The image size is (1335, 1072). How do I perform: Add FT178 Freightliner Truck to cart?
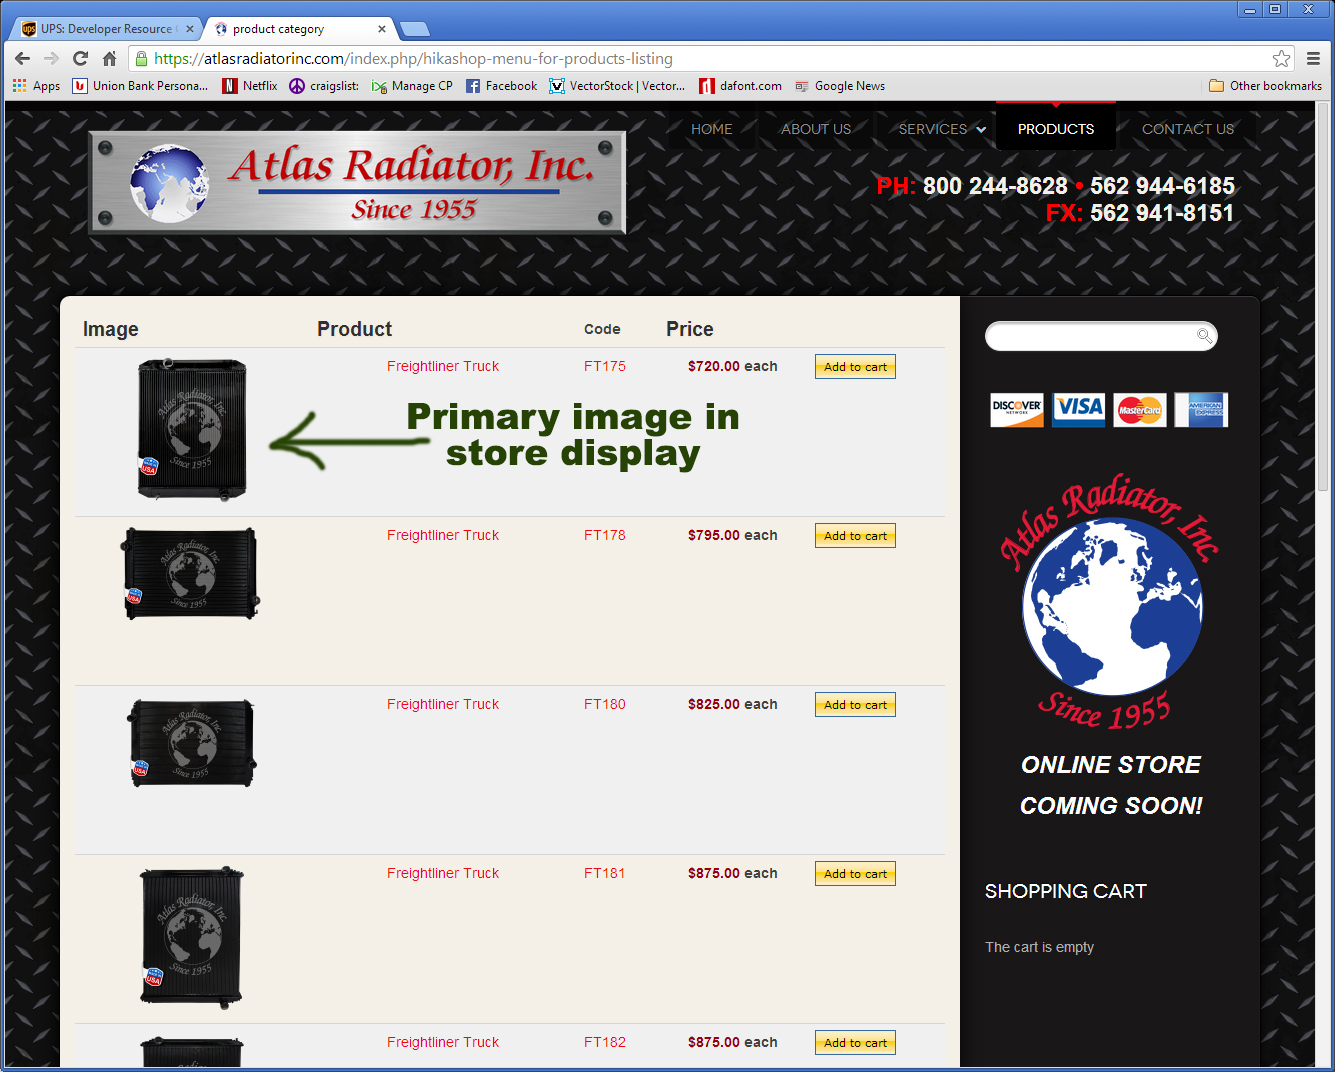855,536
